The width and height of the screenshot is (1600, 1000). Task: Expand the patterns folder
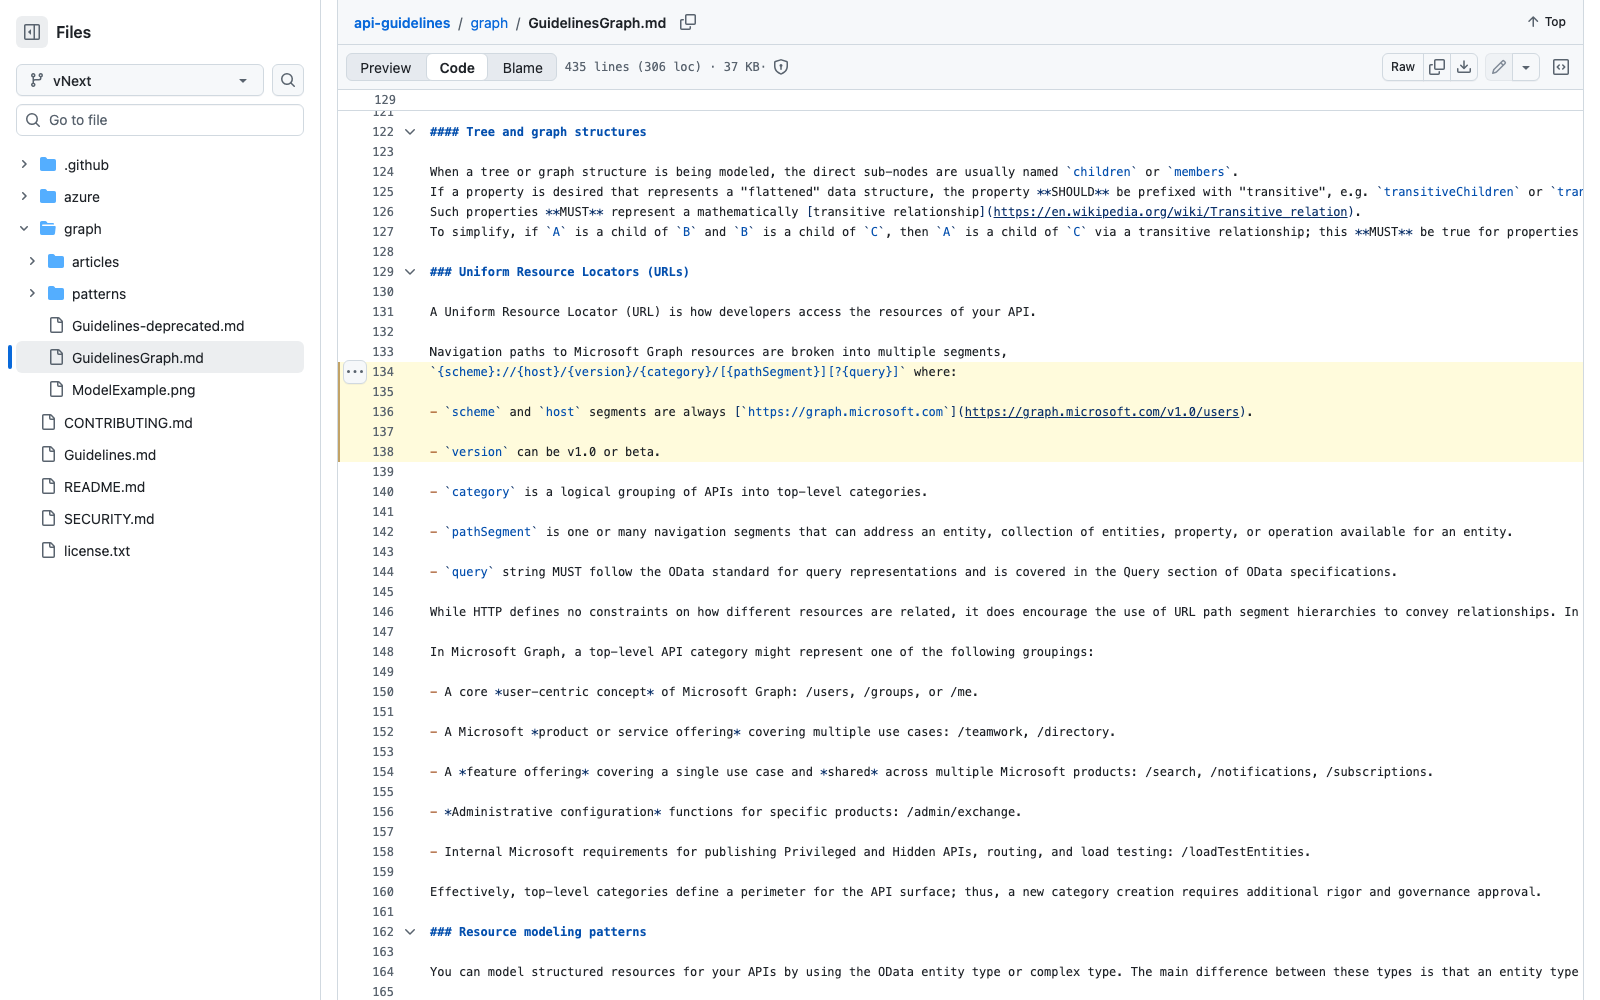[32, 293]
